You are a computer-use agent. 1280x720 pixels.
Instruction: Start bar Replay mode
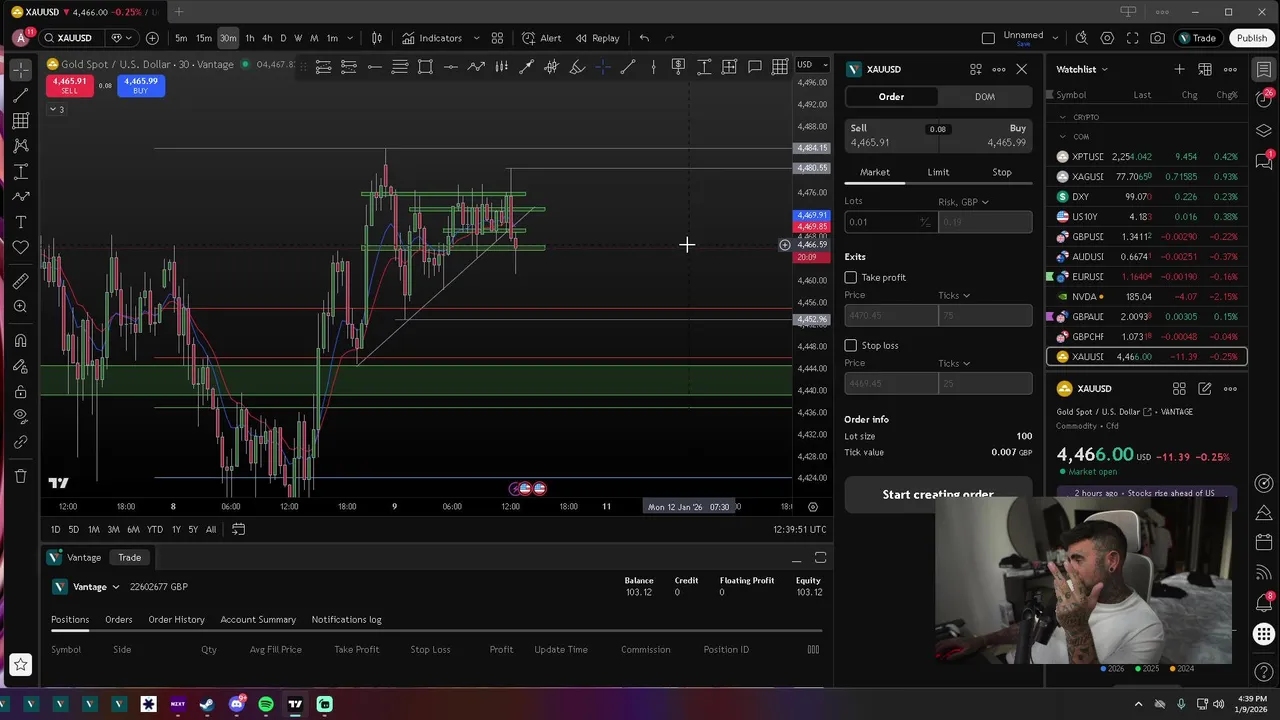(597, 38)
